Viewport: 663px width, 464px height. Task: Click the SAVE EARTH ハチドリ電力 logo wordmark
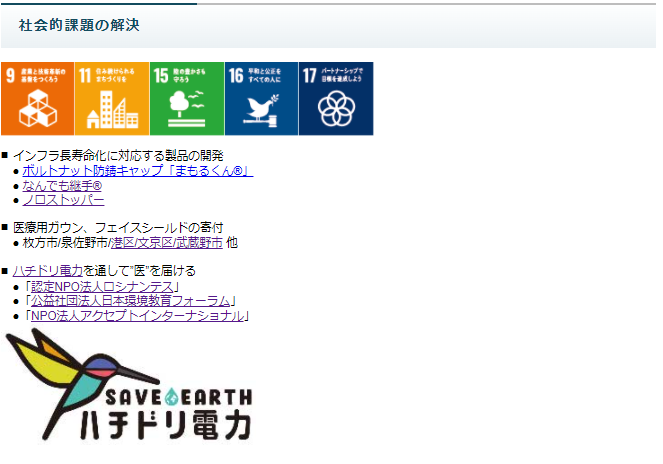point(167,415)
